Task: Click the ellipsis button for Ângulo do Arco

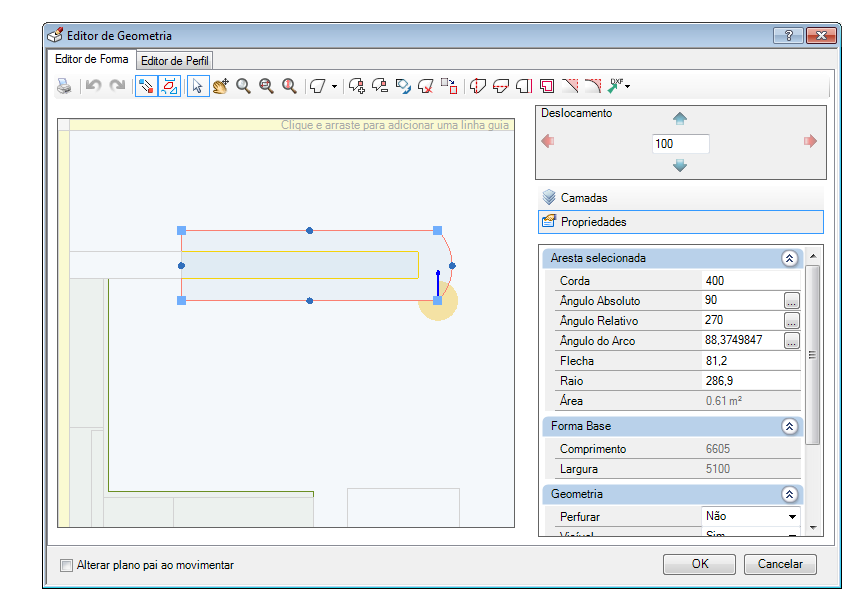Action: pyautogui.click(x=791, y=340)
